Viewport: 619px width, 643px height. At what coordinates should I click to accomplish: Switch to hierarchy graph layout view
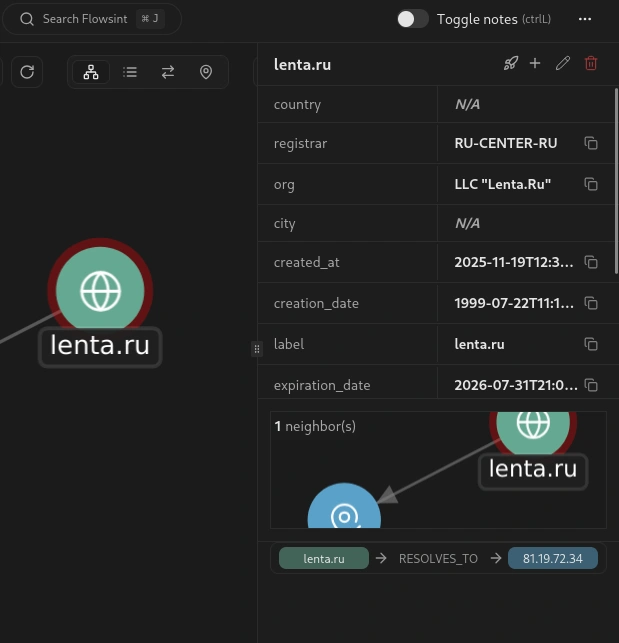click(x=91, y=72)
